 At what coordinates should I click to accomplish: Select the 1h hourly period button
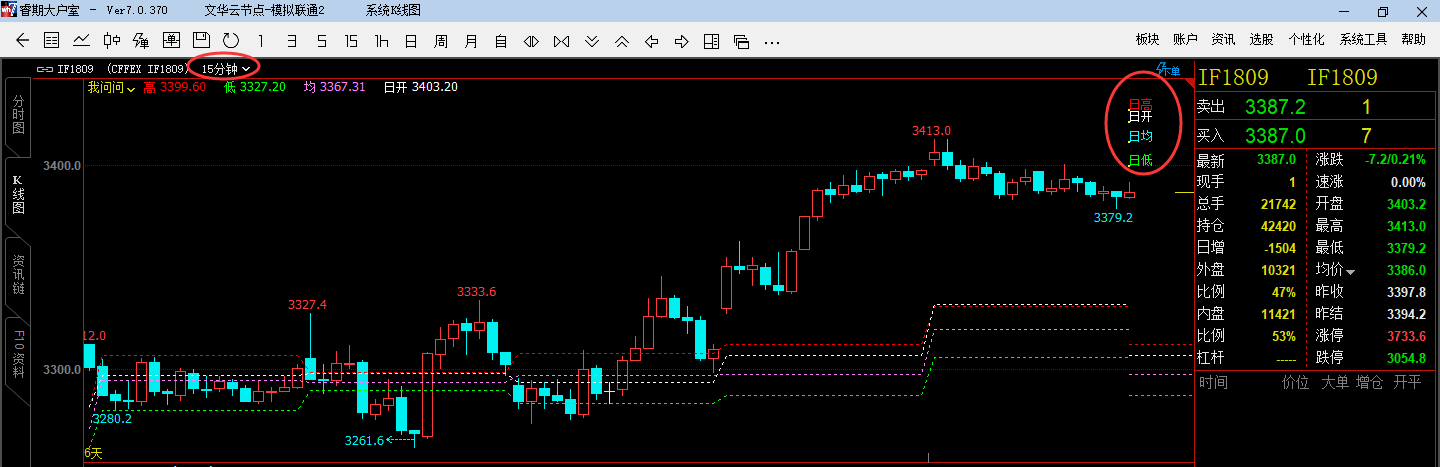381,41
